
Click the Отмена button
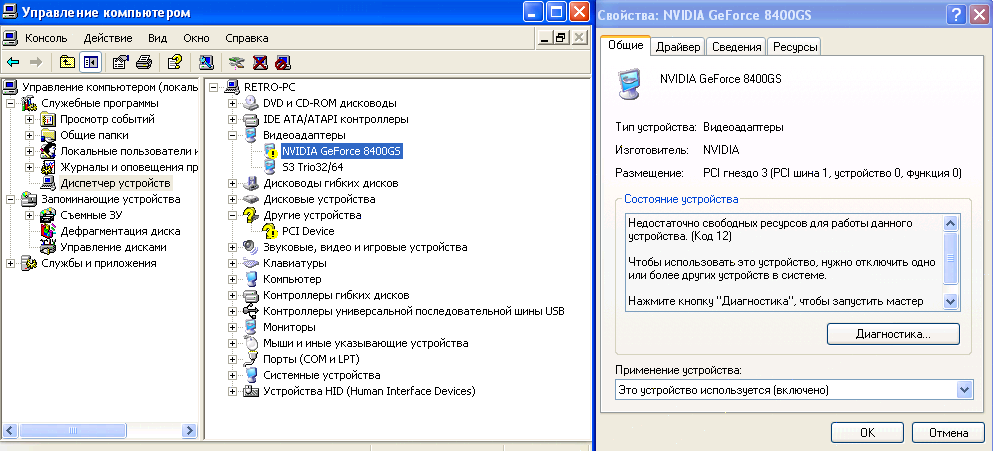point(948,433)
